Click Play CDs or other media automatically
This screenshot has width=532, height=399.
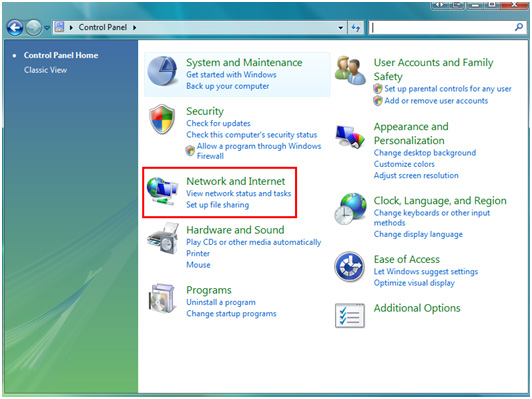coord(253,242)
